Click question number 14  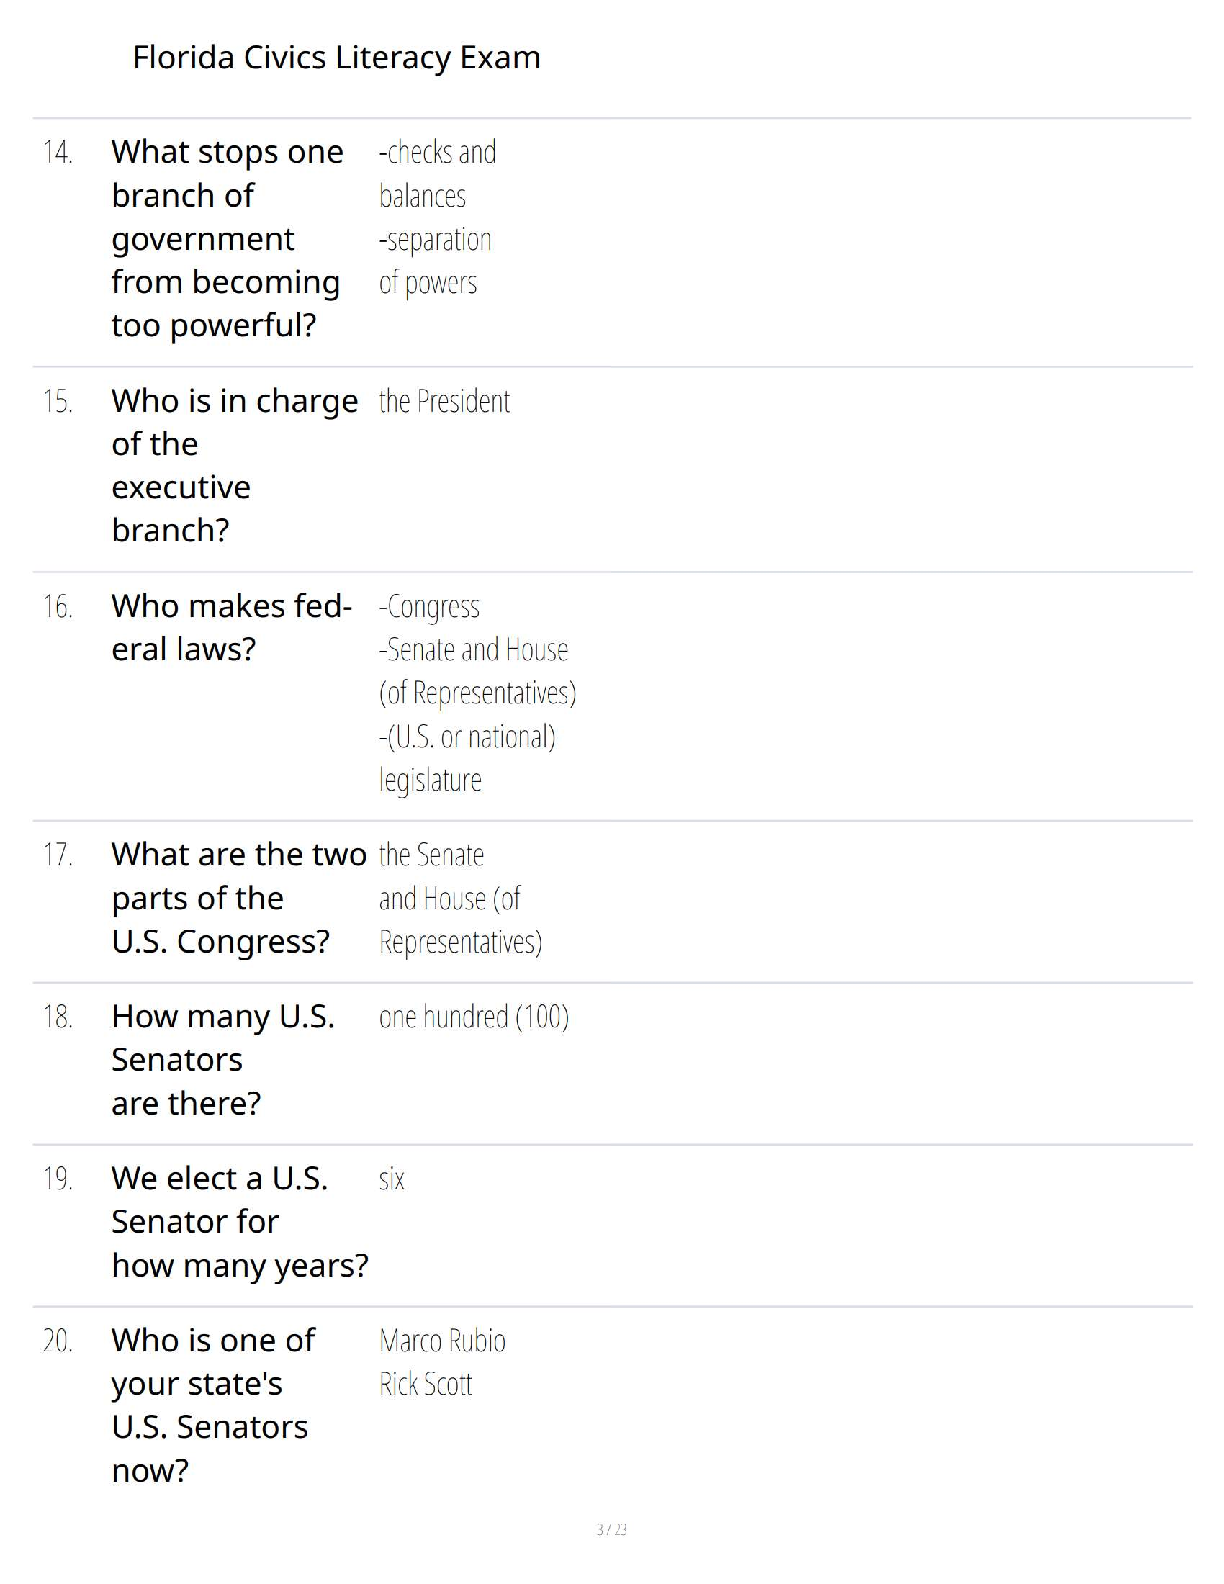tap(58, 153)
